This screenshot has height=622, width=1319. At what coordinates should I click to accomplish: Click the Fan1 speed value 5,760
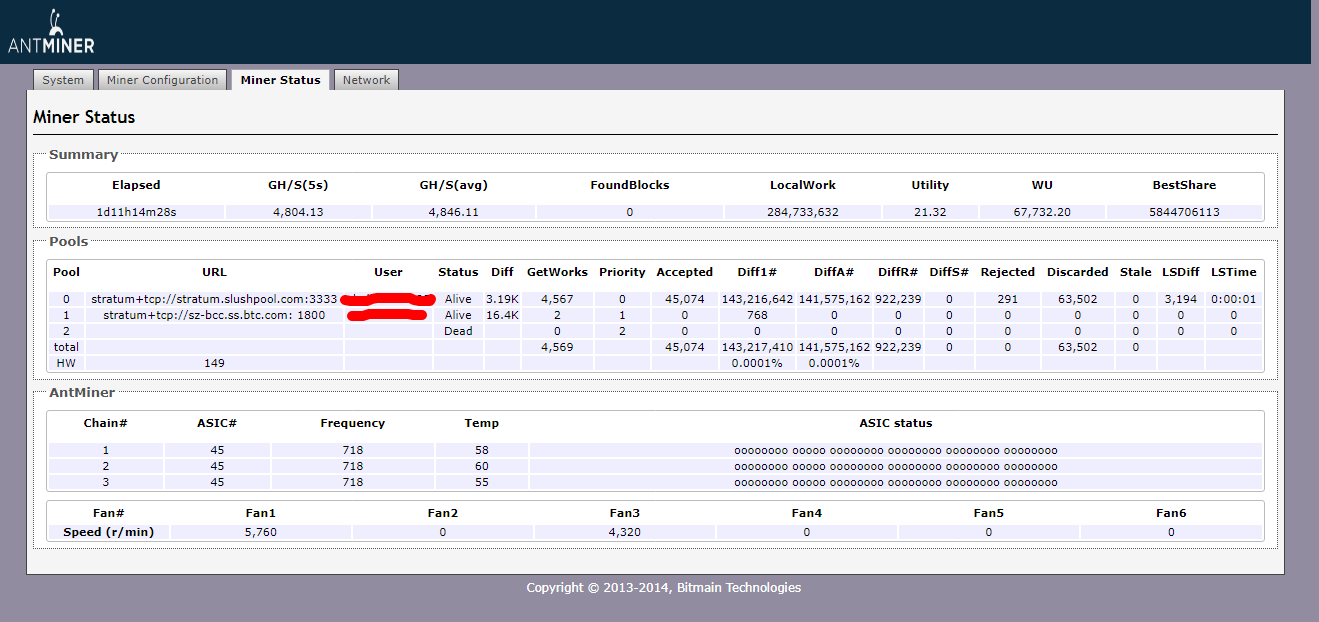pos(260,532)
